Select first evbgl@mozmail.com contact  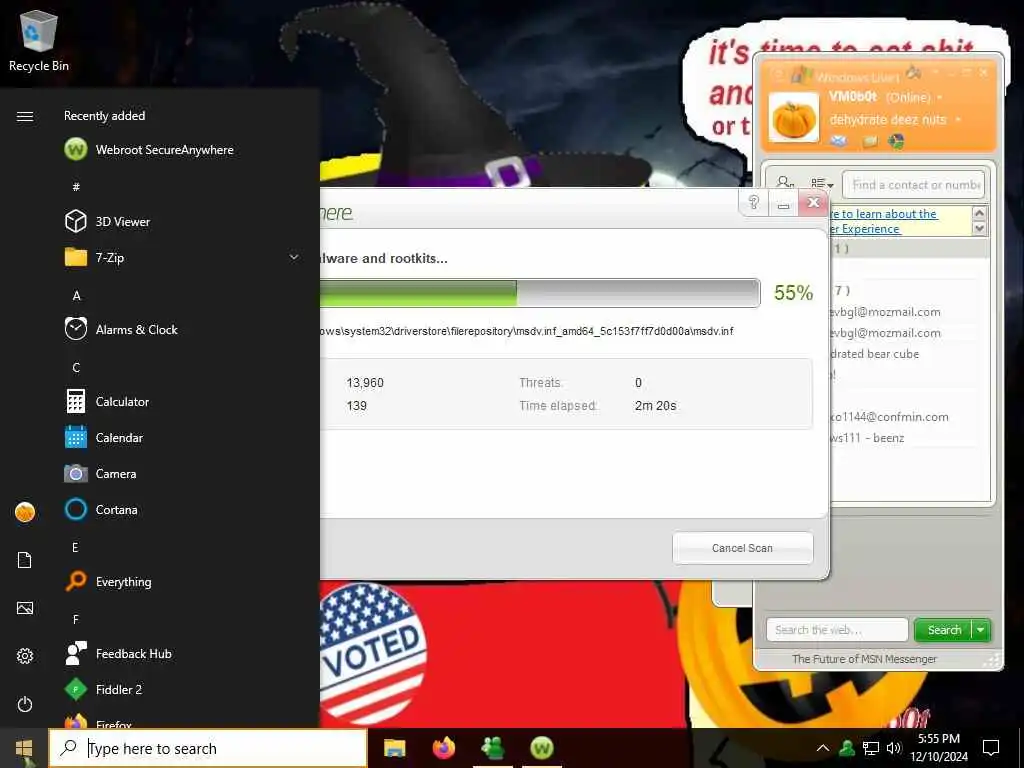click(x=886, y=312)
